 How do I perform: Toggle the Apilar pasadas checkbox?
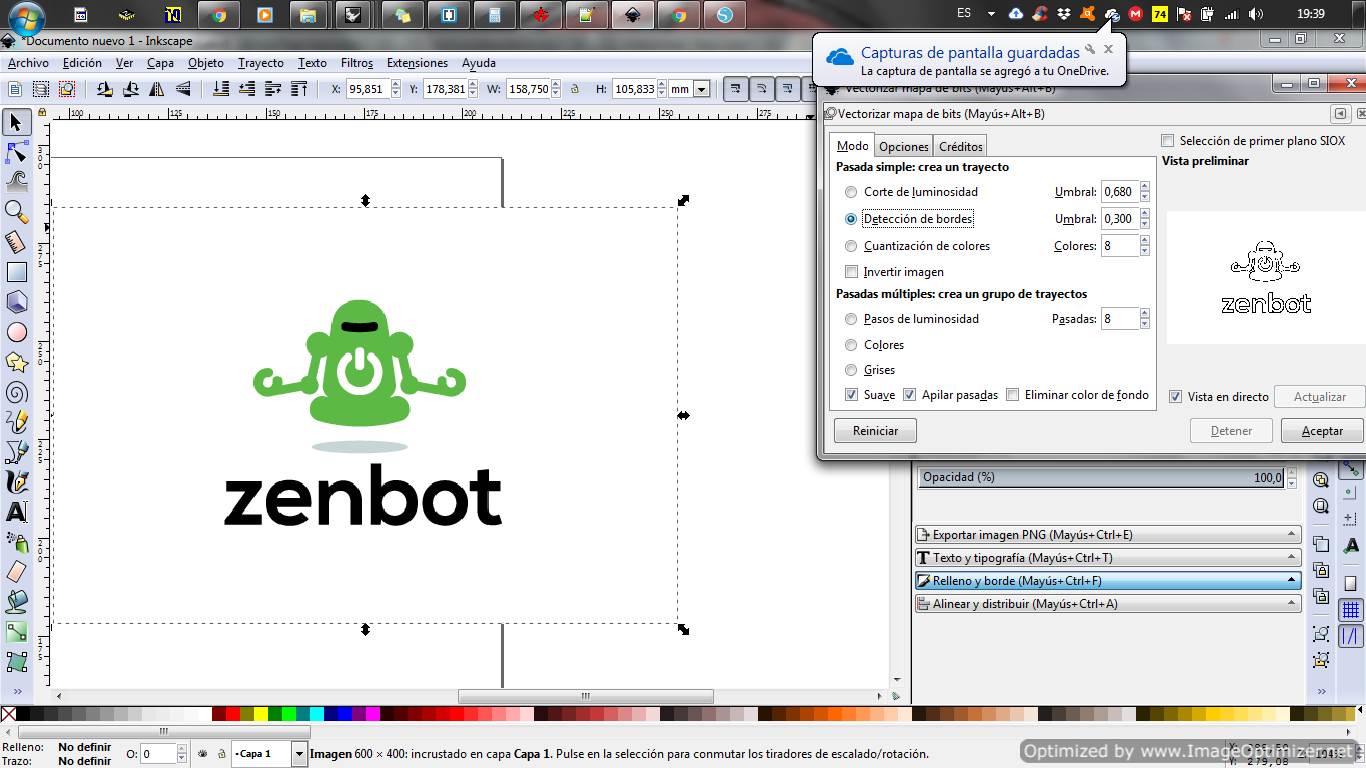coord(909,395)
